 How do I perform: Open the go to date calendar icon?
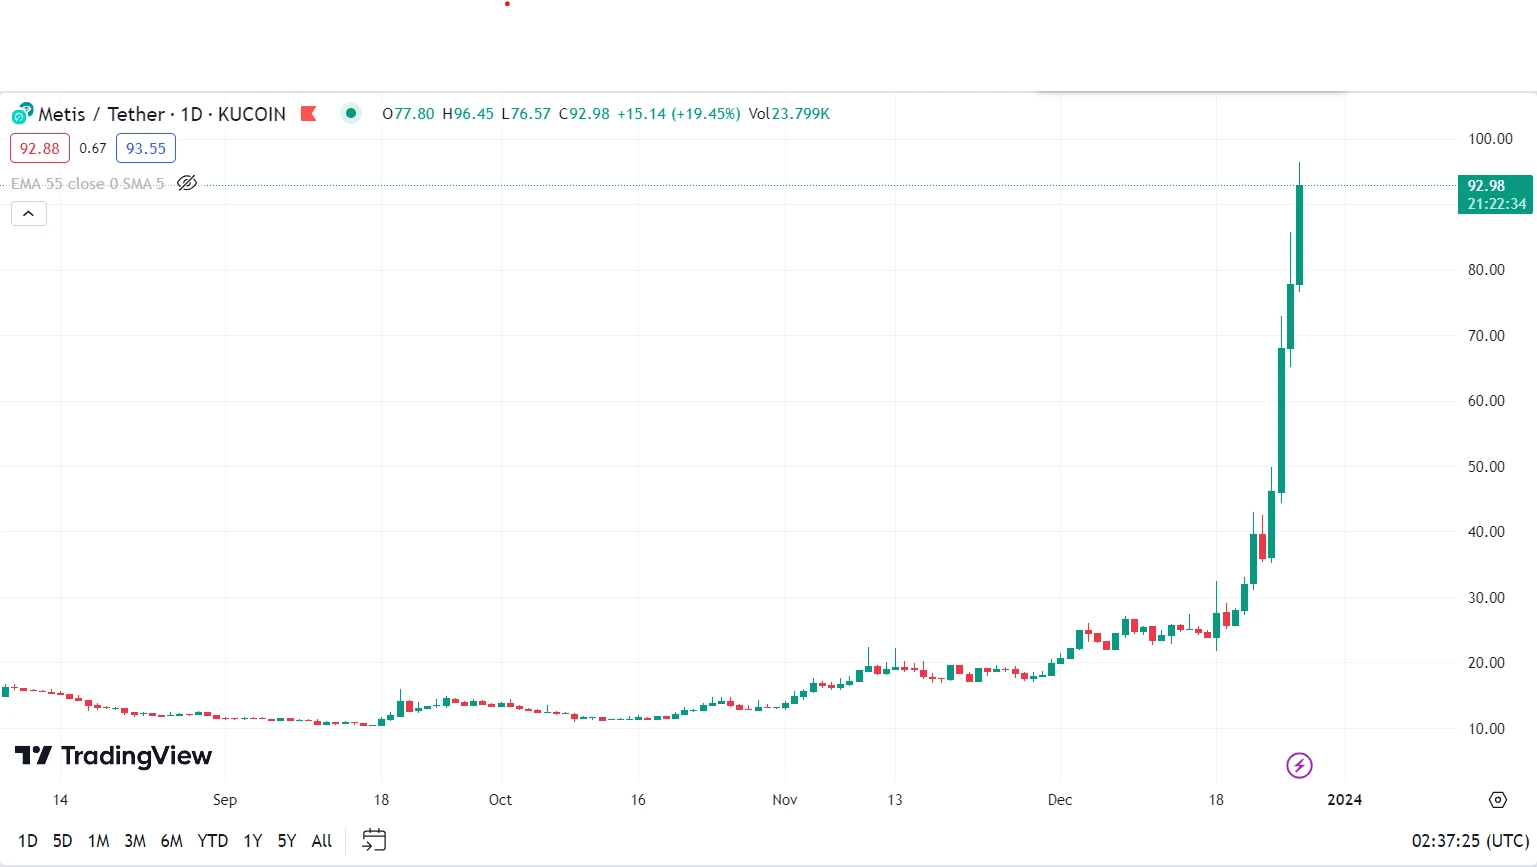click(x=374, y=840)
